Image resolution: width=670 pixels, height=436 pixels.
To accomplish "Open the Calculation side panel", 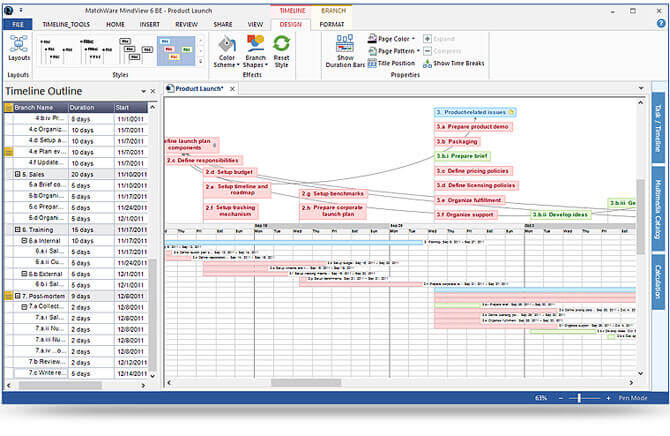I will 658,281.
